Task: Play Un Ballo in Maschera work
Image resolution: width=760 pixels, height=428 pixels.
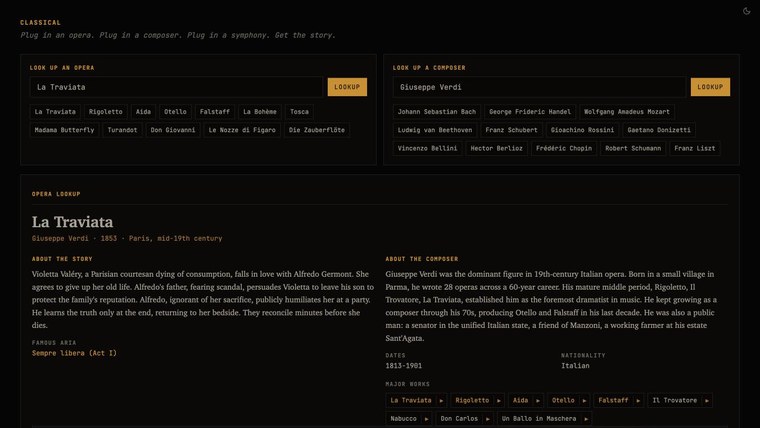Action: pyautogui.click(x=586, y=419)
